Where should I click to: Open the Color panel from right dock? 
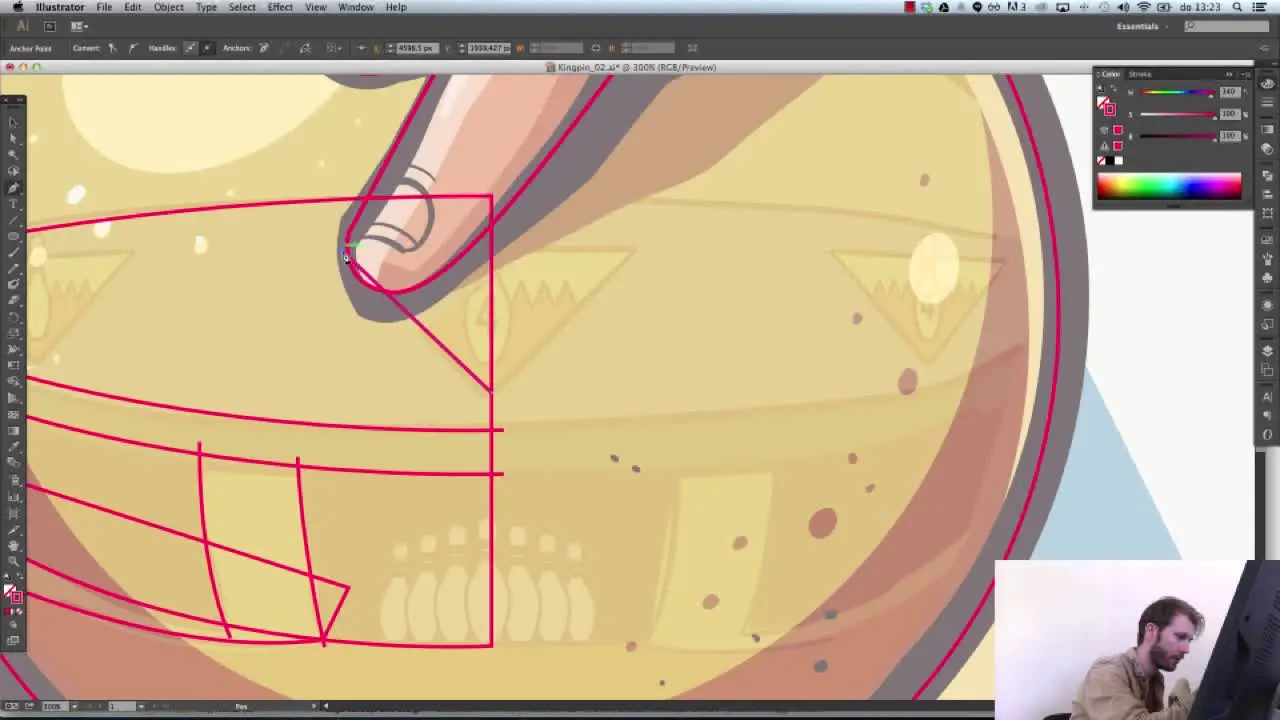[x=1268, y=86]
